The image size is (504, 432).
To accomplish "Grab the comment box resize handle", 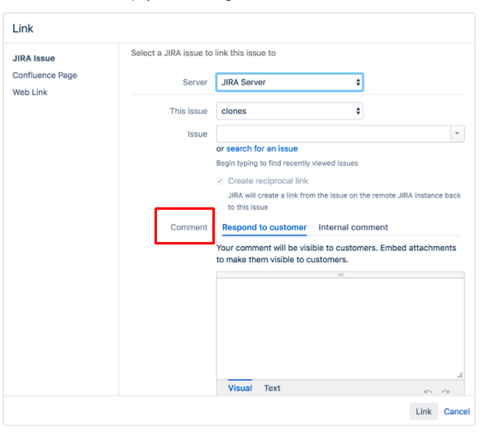I will pos(460,375).
